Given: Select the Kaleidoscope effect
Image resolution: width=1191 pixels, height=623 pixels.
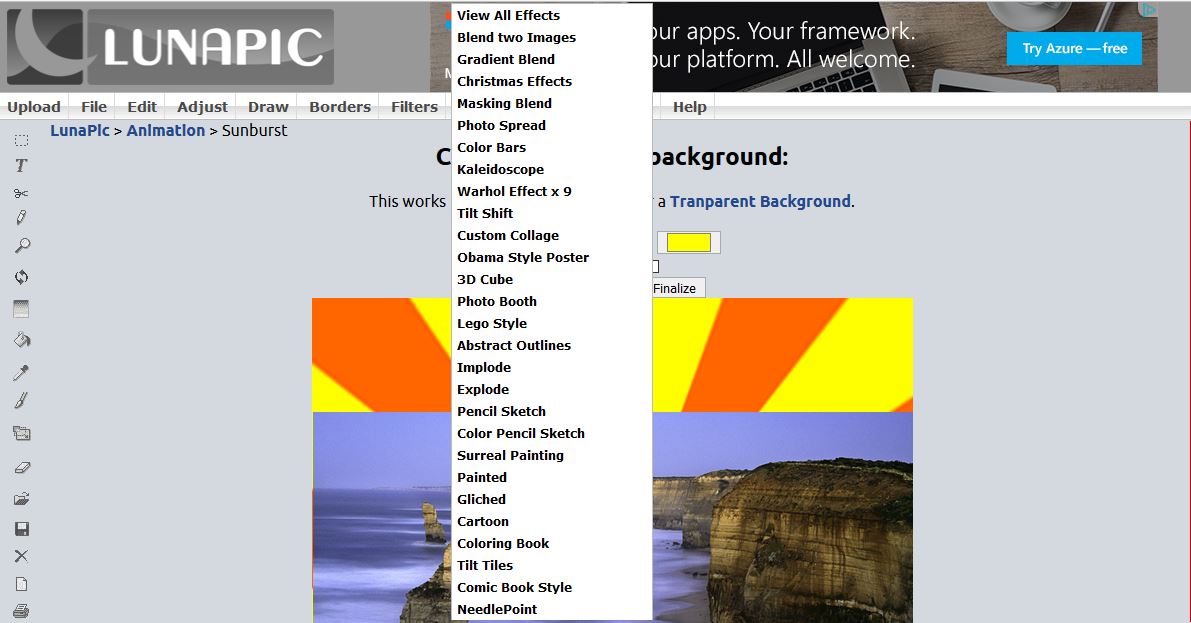Looking at the screenshot, I should [500, 169].
